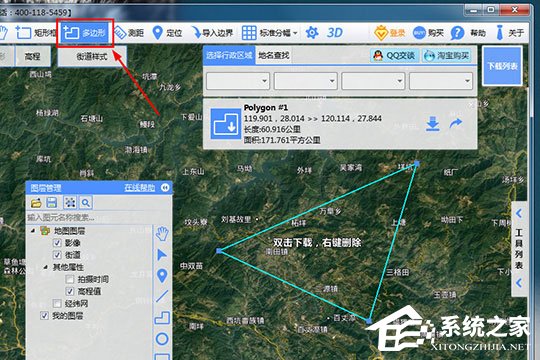Collapse the 图层管理 panel with double arrow
Image resolution: width=540 pixels, height=360 pixels.
165,187
